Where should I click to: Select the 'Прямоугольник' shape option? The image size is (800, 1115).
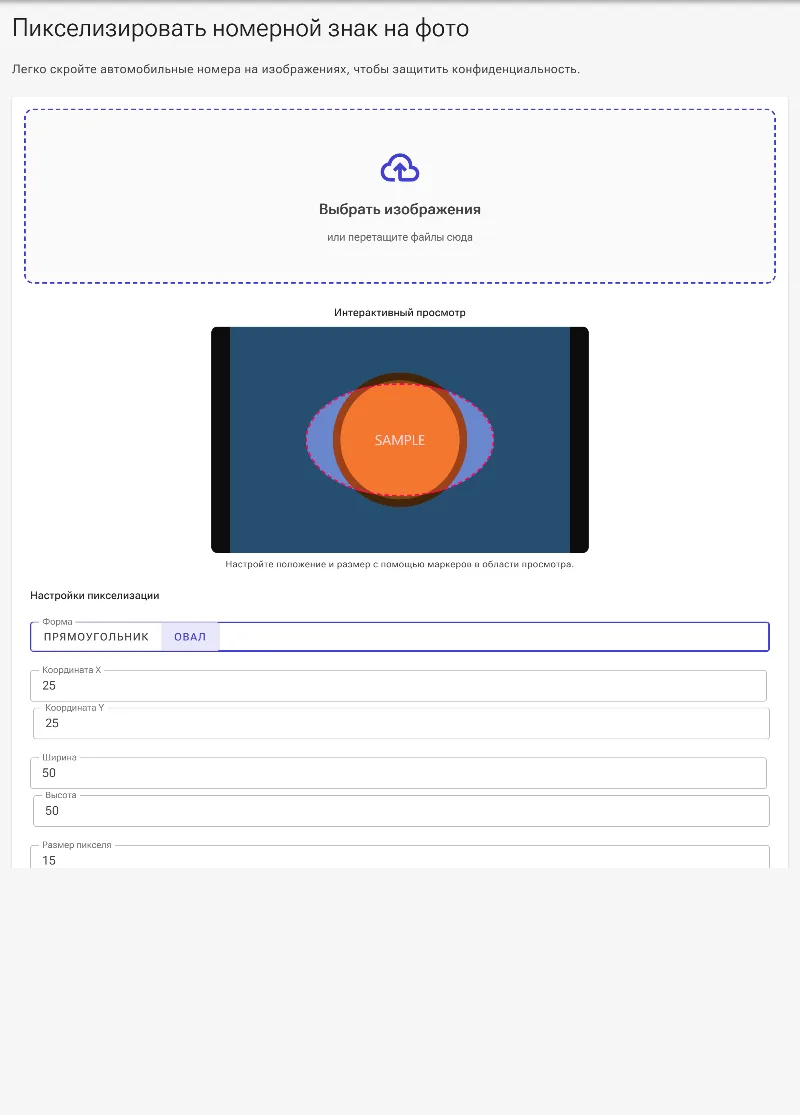pyautogui.click(x=96, y=636)
